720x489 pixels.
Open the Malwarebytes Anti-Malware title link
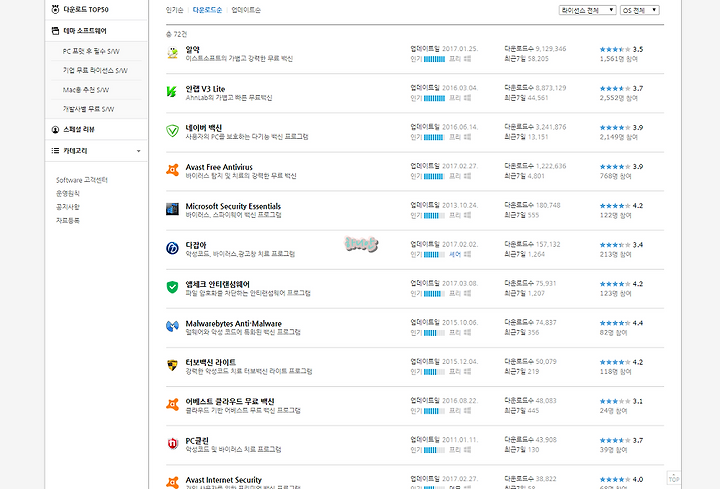tap(233, 323)
